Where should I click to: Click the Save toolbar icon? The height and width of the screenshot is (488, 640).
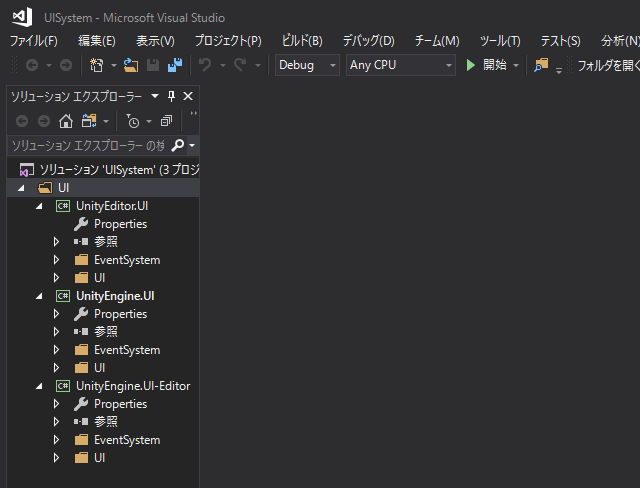point(153,65)
